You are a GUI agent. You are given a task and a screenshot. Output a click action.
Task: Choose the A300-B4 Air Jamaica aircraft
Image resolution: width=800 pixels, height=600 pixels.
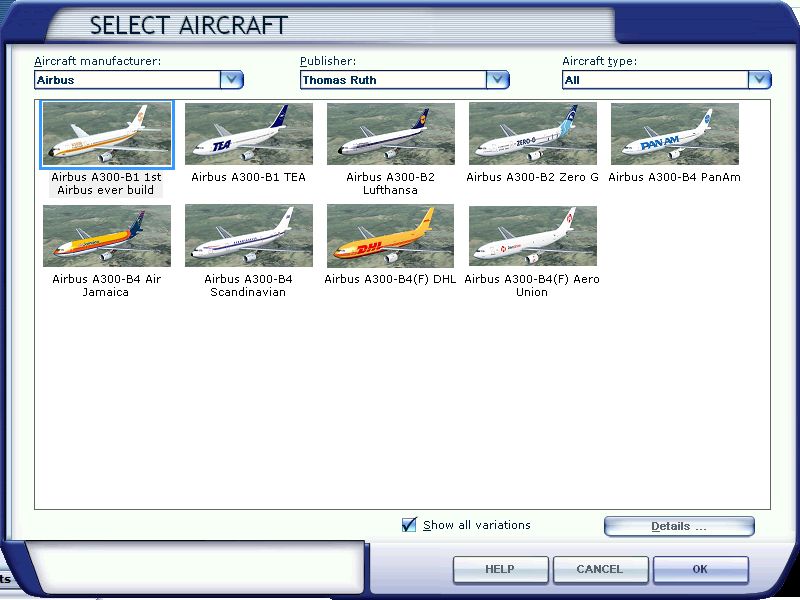click(x=106, y=236)
